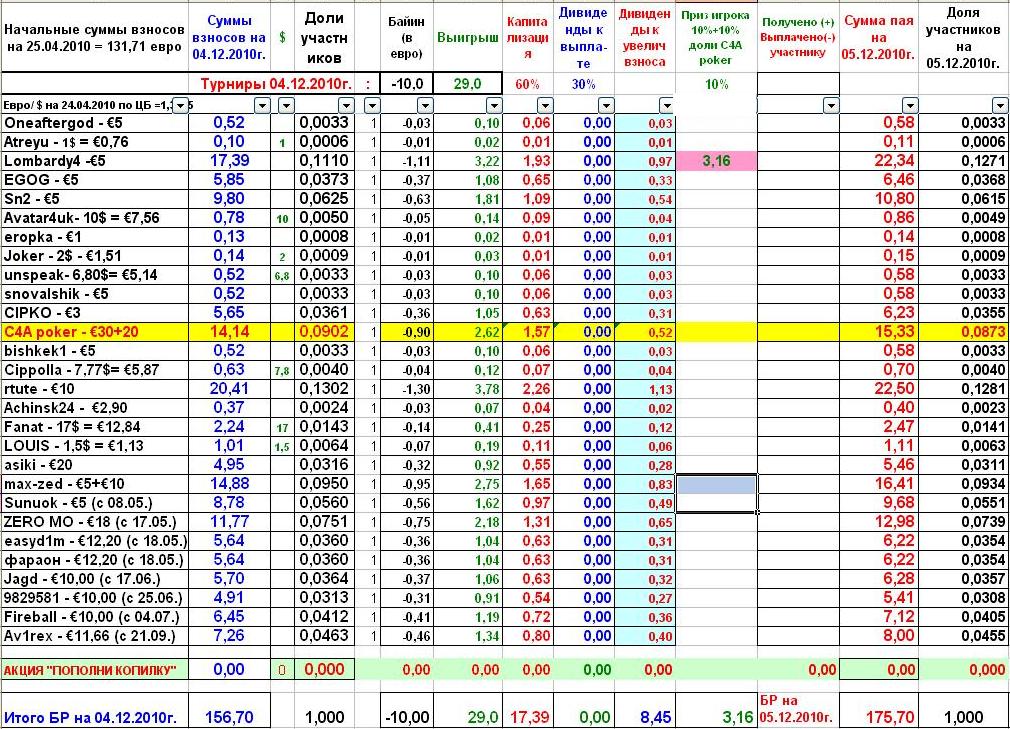1010x729 pixels.
Task: Click the CIPKO - €3 cell
Action: (95, 313)
